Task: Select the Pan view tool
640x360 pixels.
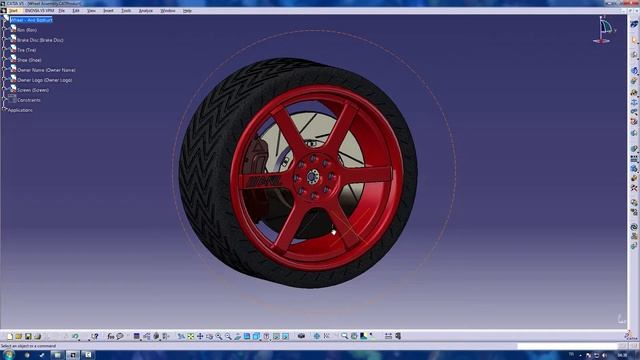Action: [x=200, y=336]
